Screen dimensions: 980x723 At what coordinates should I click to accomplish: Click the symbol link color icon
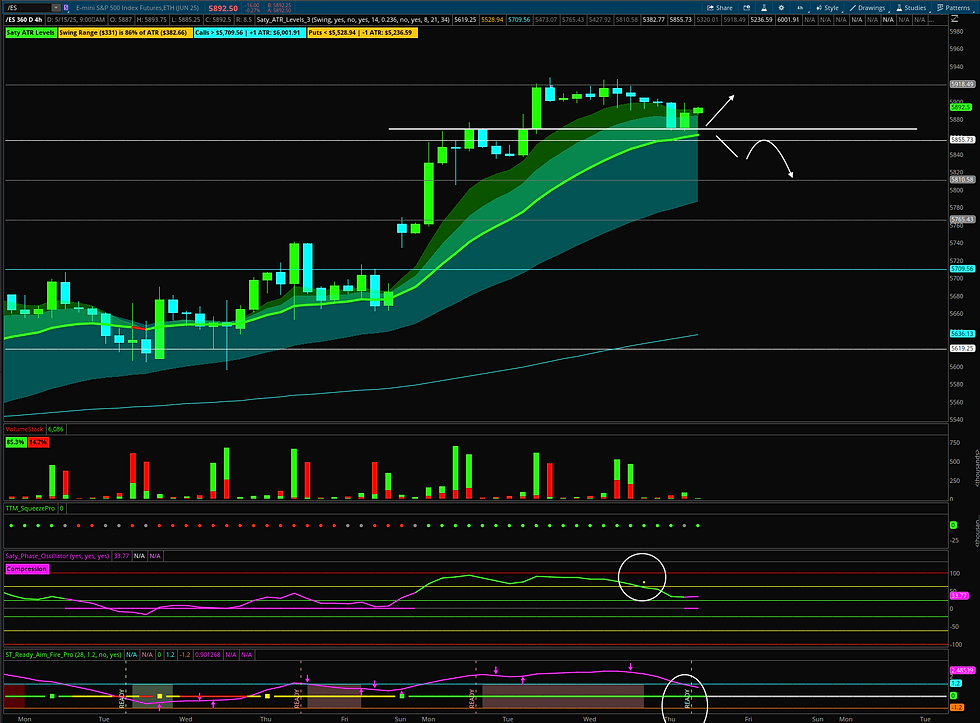click(x=66, y=7)
